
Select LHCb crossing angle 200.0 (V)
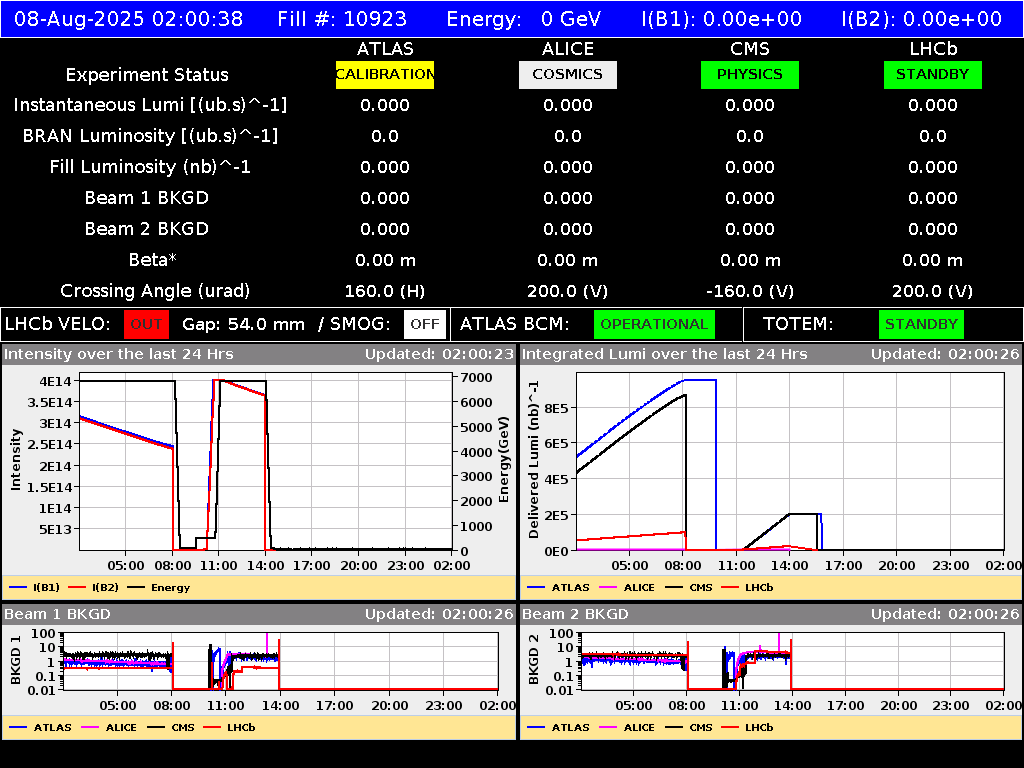(933, 291)
